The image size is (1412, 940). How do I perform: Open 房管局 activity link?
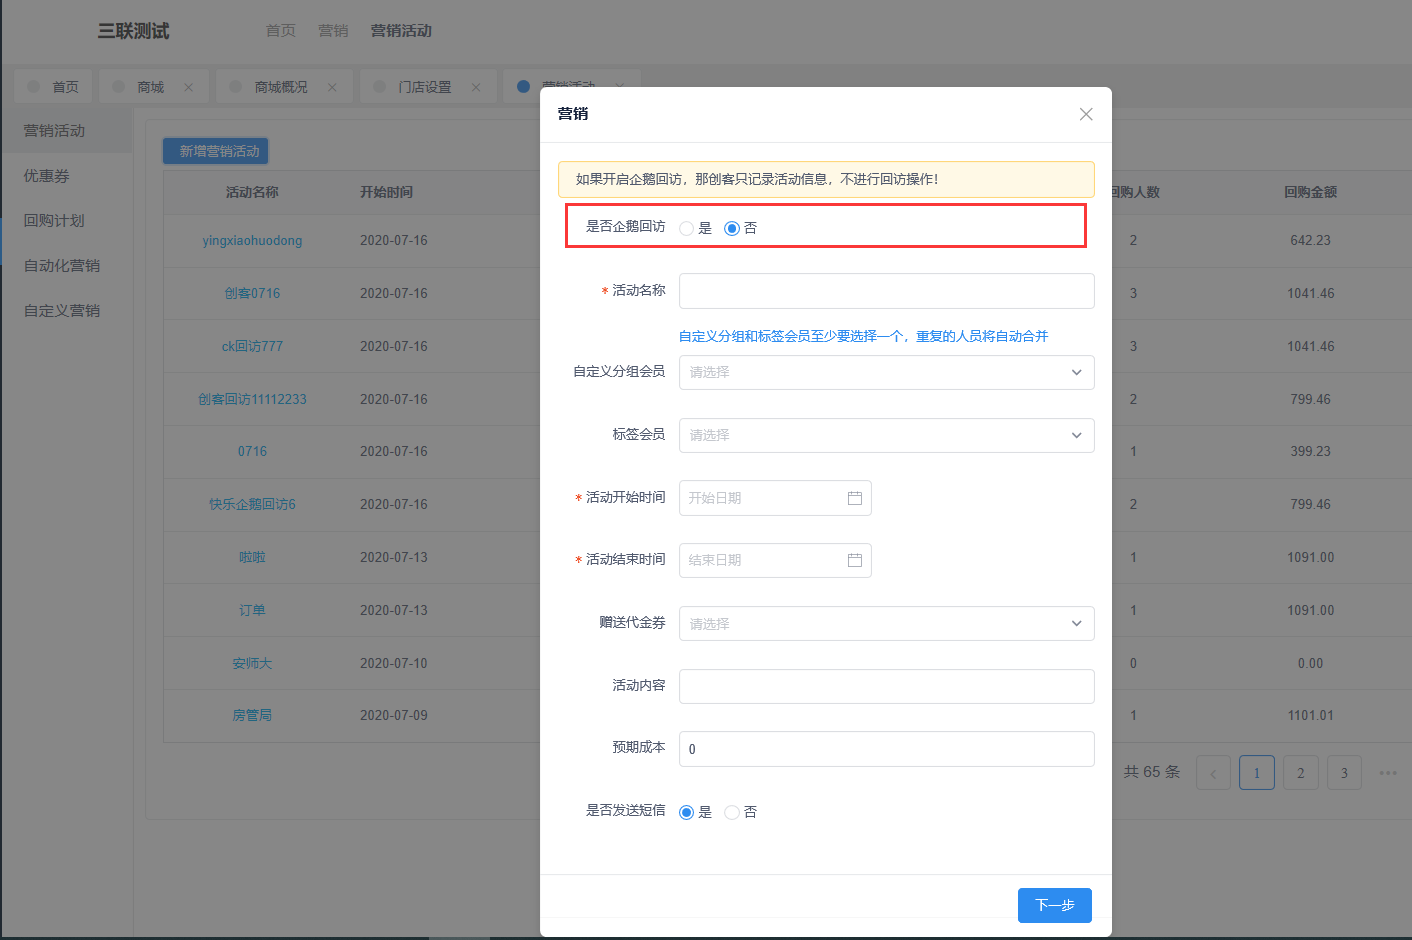point(252,715)
